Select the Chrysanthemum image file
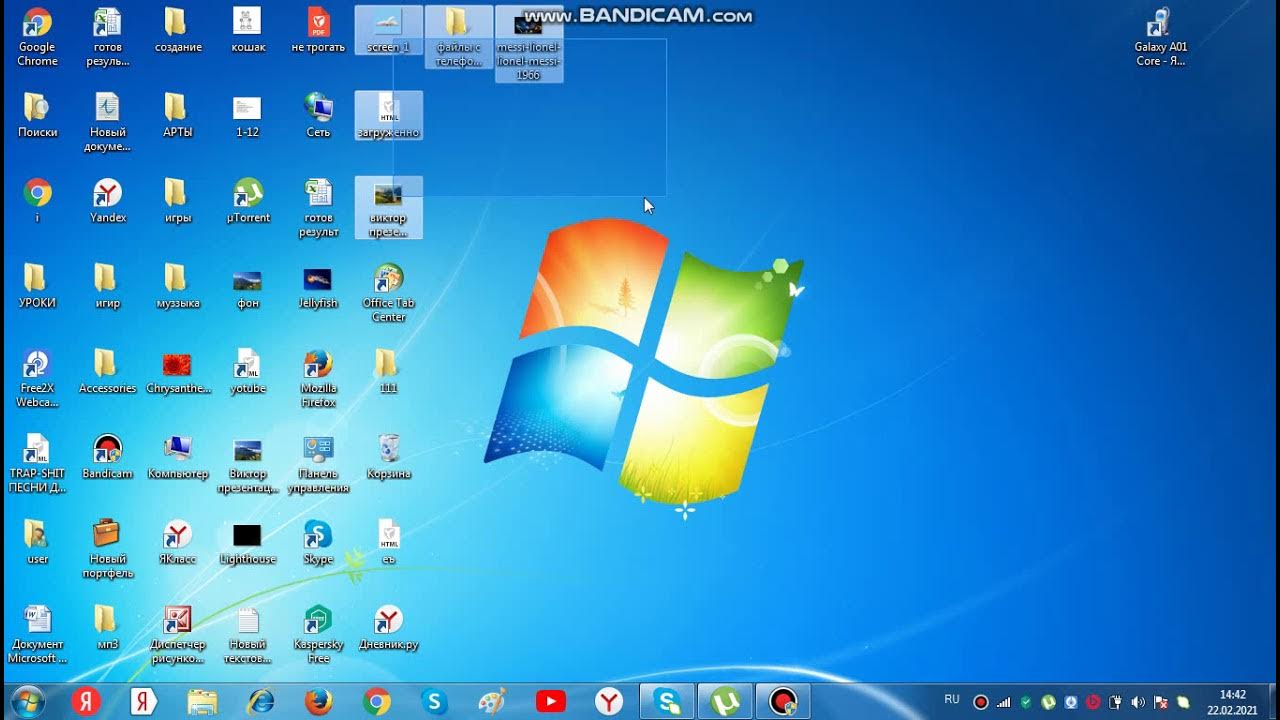This screenshot has height=720, width=1280. click(178, 371)
